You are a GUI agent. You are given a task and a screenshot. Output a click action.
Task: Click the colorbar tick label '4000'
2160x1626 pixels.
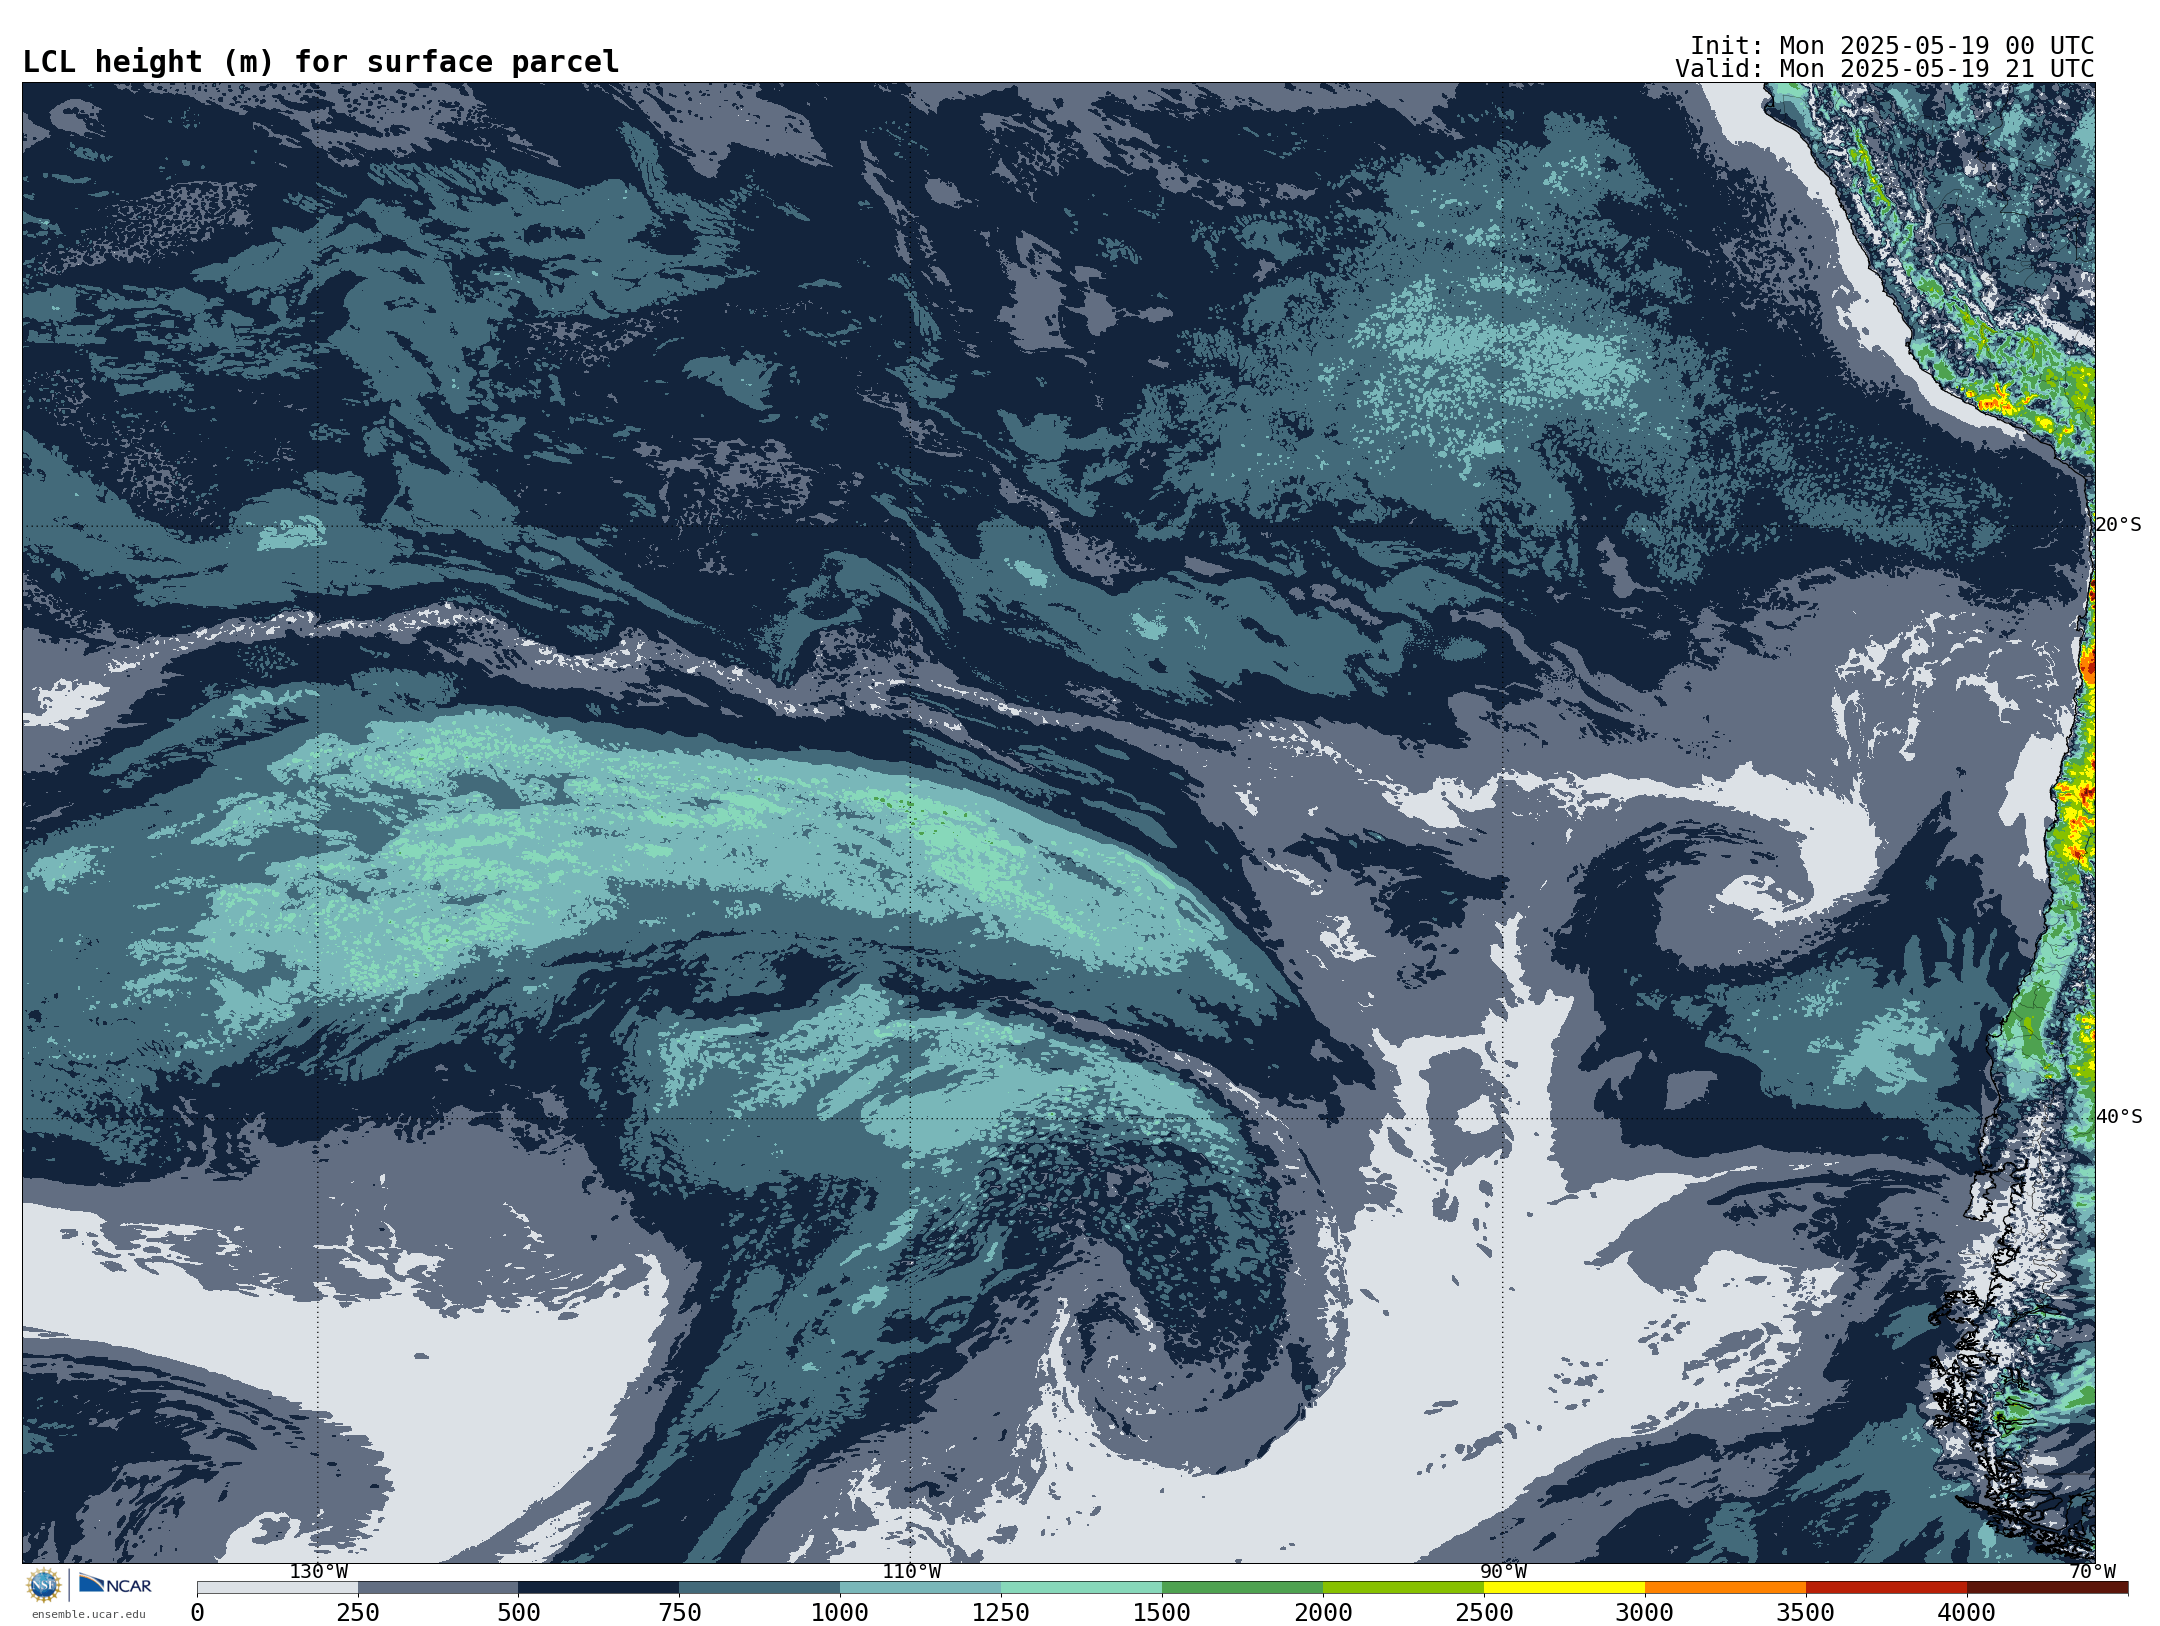(x=1967, y=1613)
